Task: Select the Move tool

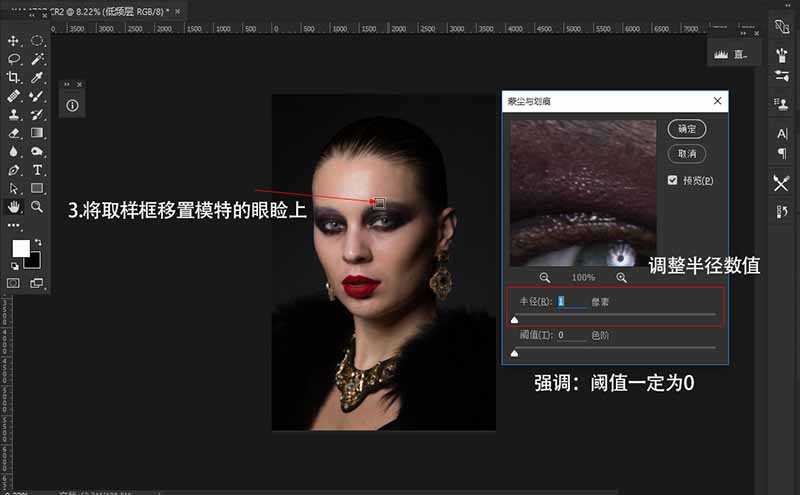Action: tap(14, 41)
